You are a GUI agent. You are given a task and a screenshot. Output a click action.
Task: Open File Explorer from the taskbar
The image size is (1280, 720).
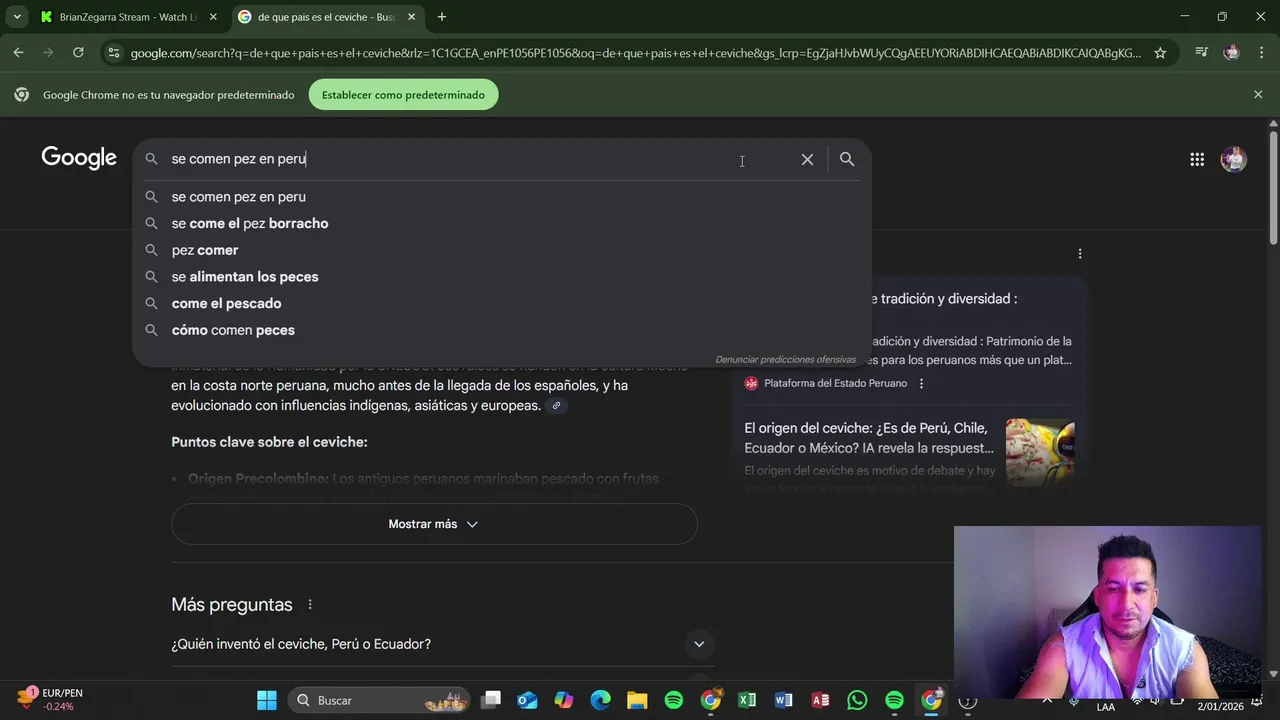[x=637, y=700]
